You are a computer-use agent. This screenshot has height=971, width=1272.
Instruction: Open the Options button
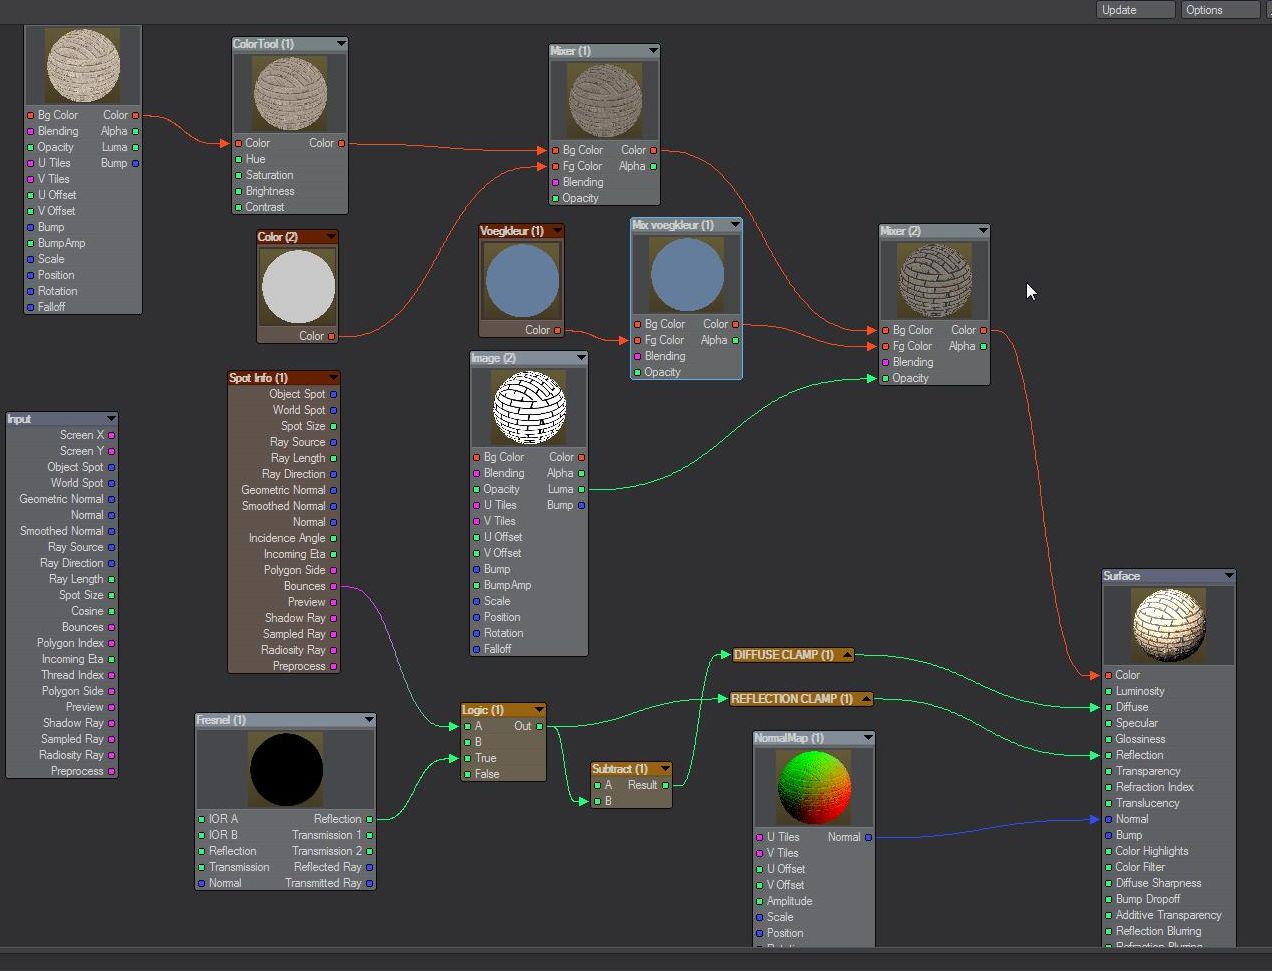click(1220, 10)
